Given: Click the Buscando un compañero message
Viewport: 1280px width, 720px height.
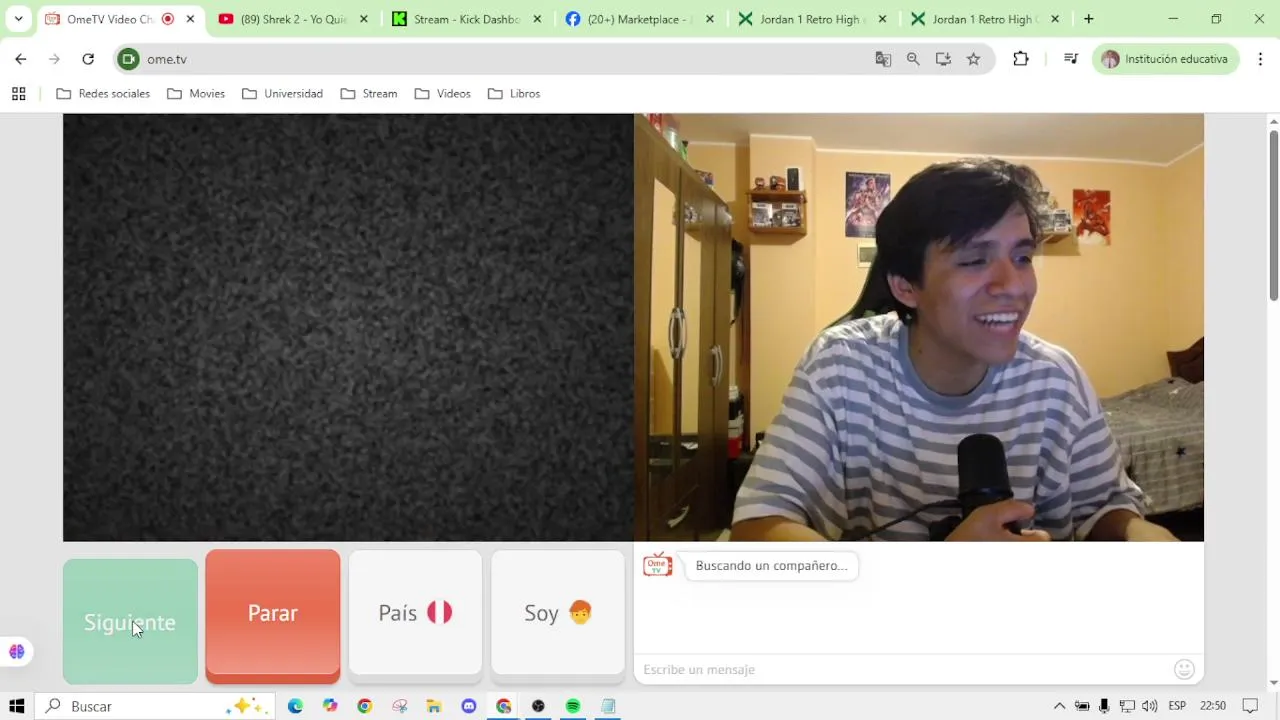Looking at the screenshot, I should point(771,566).
